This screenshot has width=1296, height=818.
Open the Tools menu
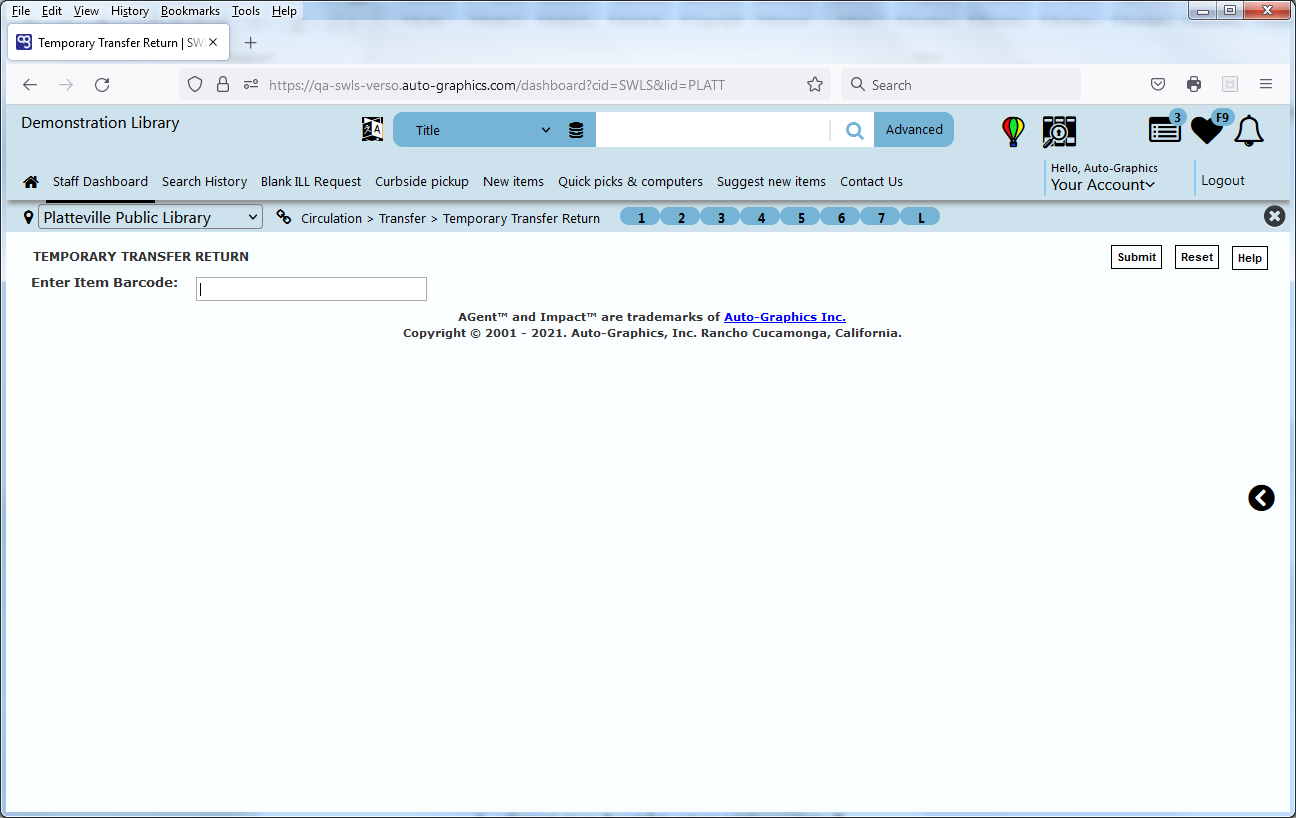(246, 11)
